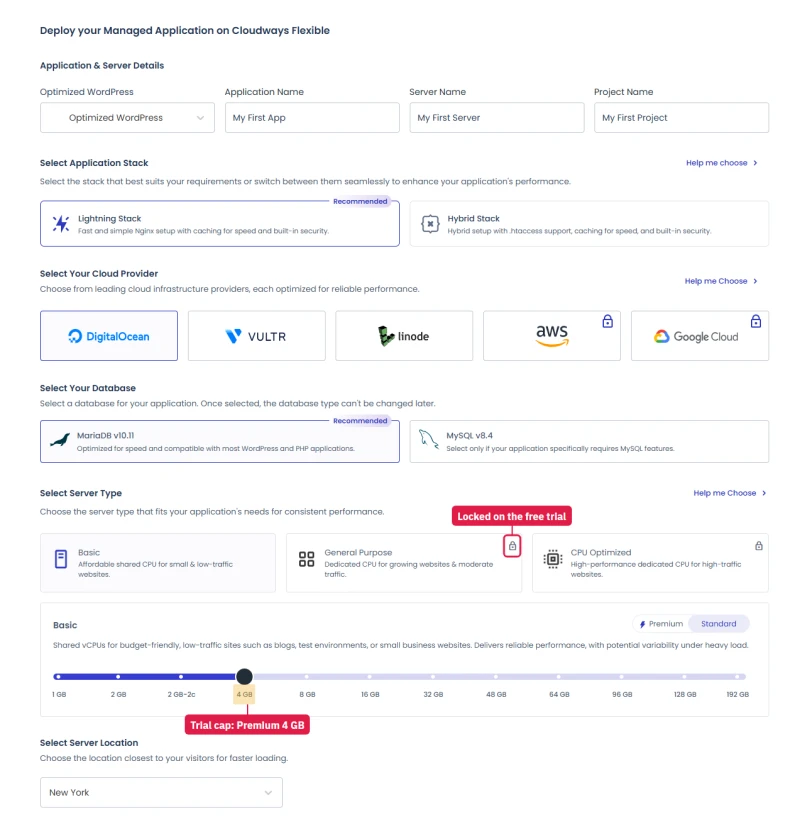Viewport: 800px width, 822px height.
Task: Set server size slider to 2 GB
Action: (x=118, y=677)
